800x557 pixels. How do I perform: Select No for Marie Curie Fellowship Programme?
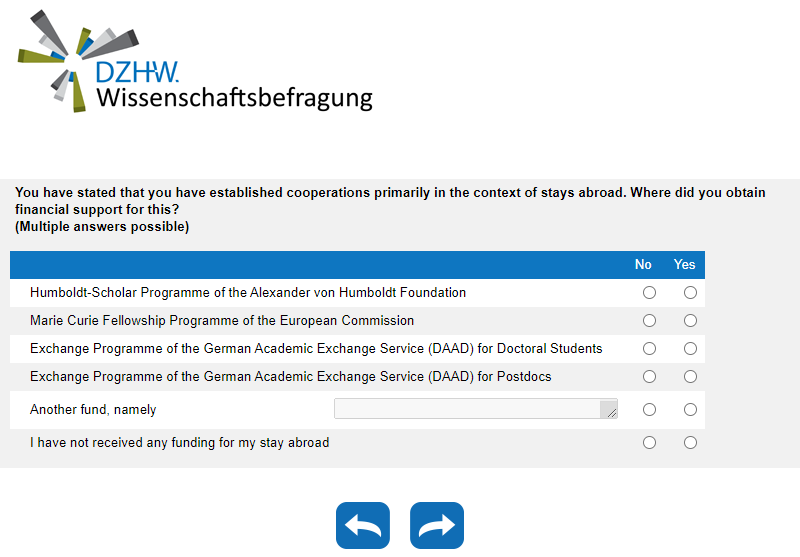tap(650, 321)
